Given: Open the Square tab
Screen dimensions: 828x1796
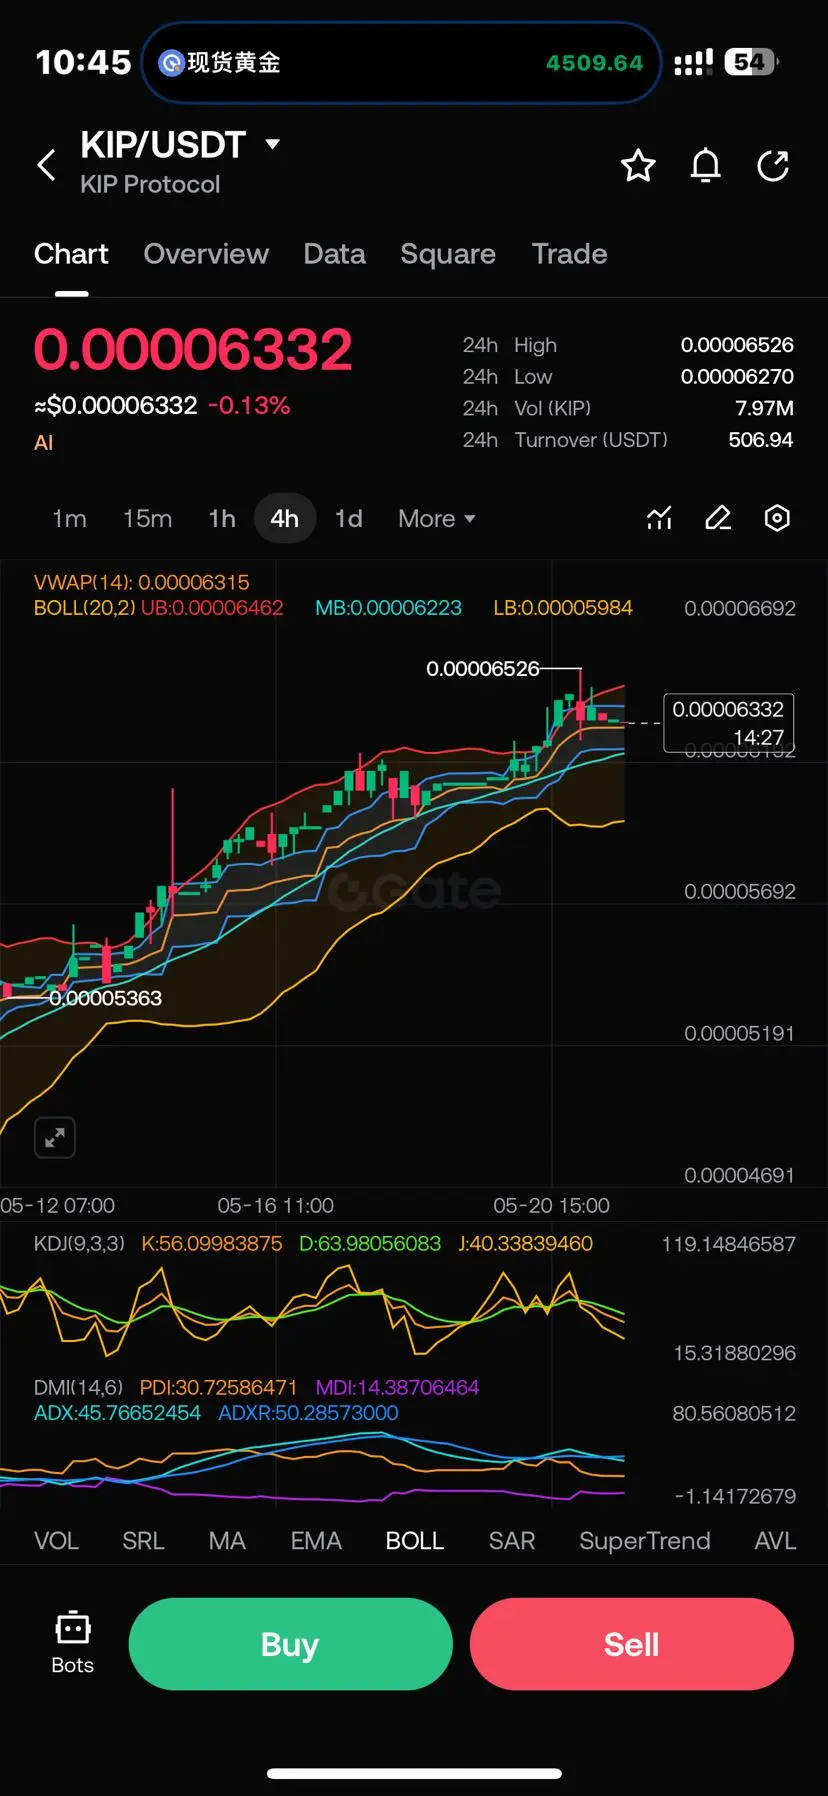Looking at the screenshot, I should coord(448,254).
